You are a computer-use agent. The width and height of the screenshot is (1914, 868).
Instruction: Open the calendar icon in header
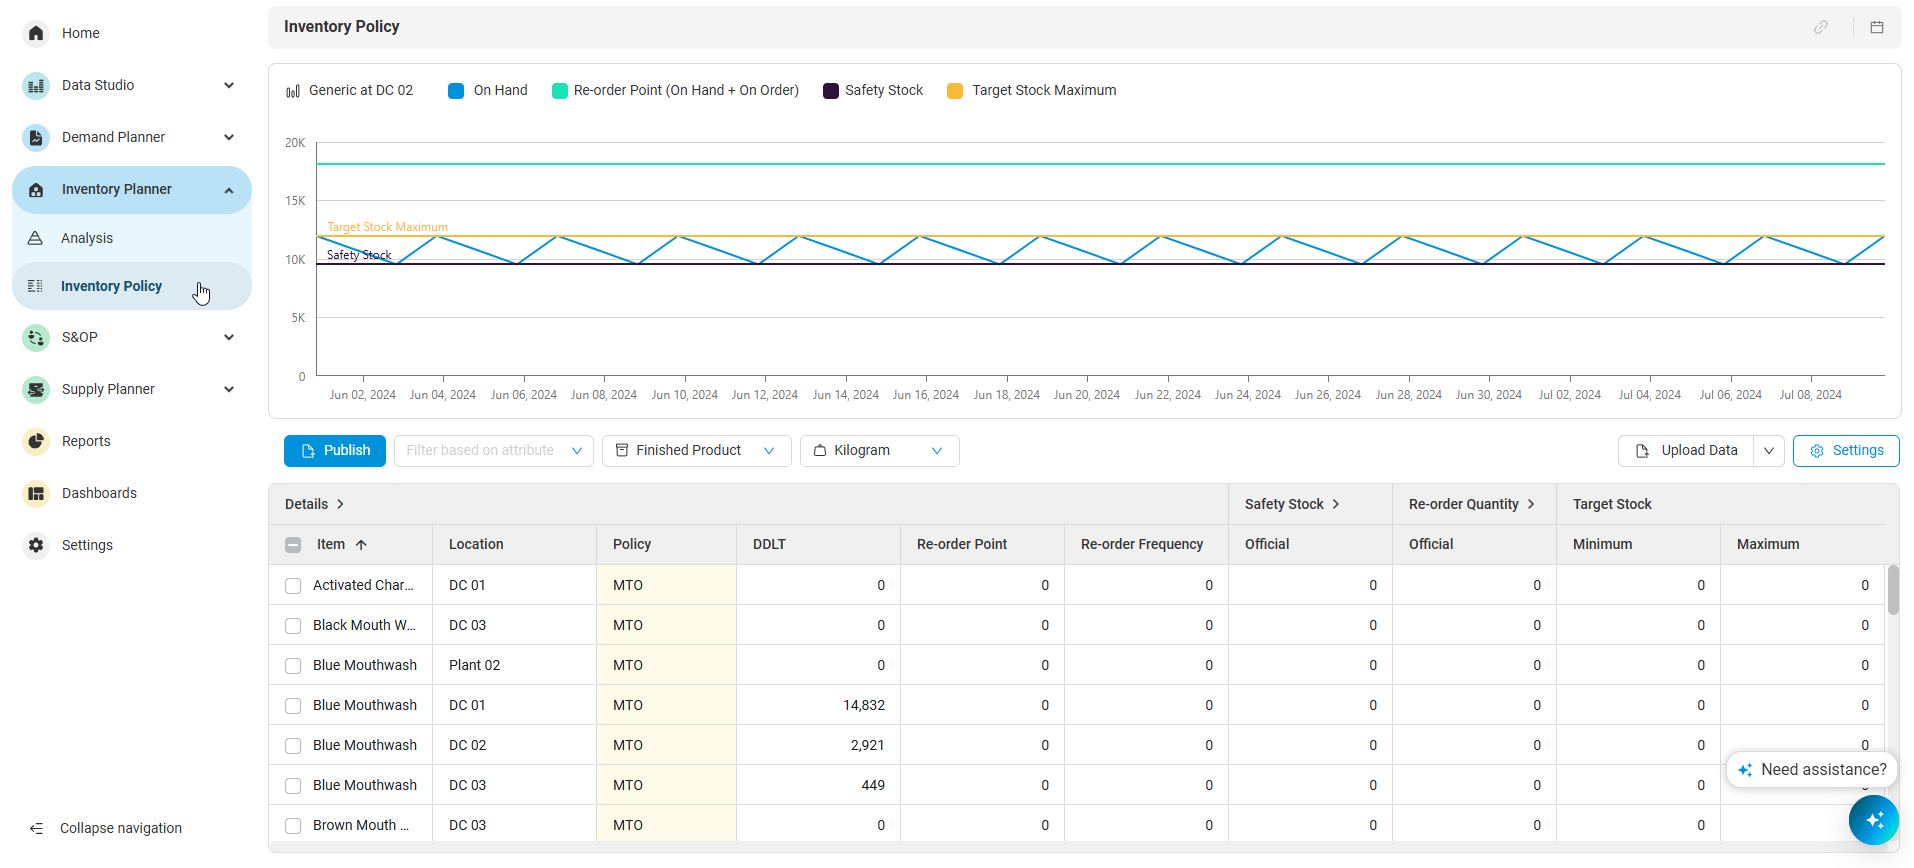[x=1877, y=27]
